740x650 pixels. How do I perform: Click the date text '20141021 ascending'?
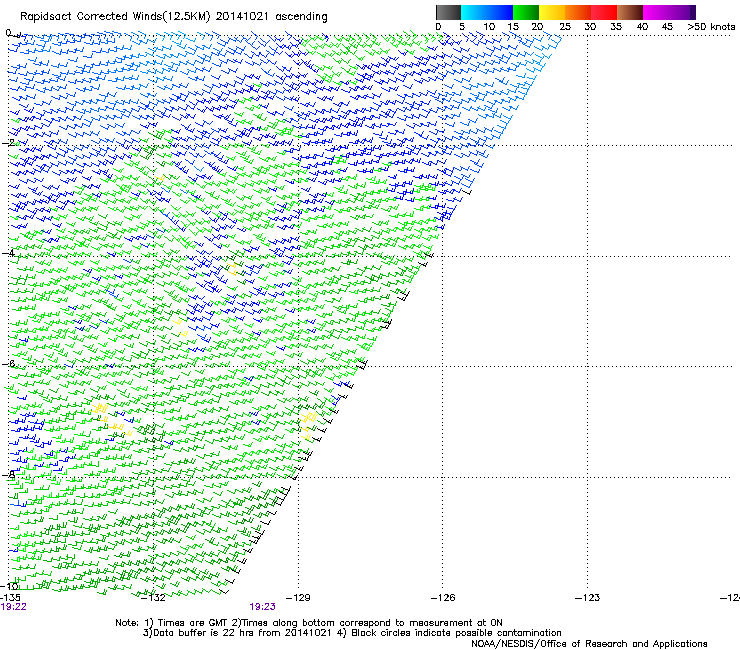pyautogui.click(x=271, y=17)
